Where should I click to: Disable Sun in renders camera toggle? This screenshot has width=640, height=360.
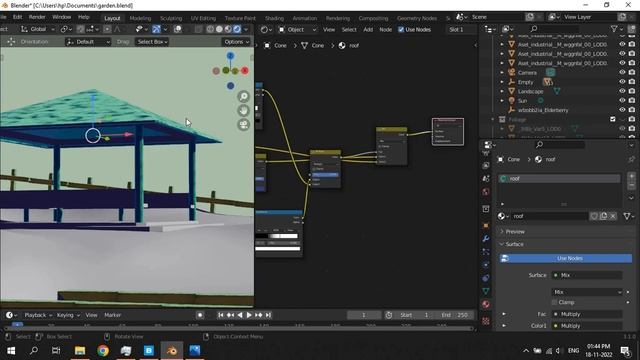(x=632, y=100)
